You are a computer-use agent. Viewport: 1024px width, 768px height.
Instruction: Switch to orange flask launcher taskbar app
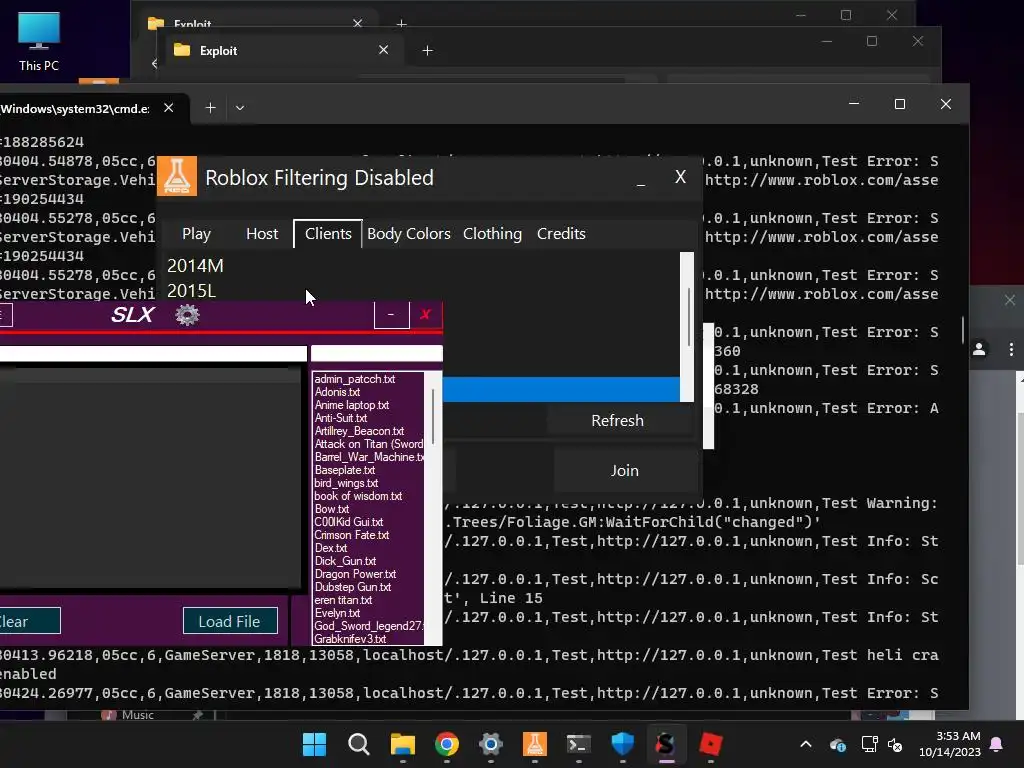(x=534, y=744)
